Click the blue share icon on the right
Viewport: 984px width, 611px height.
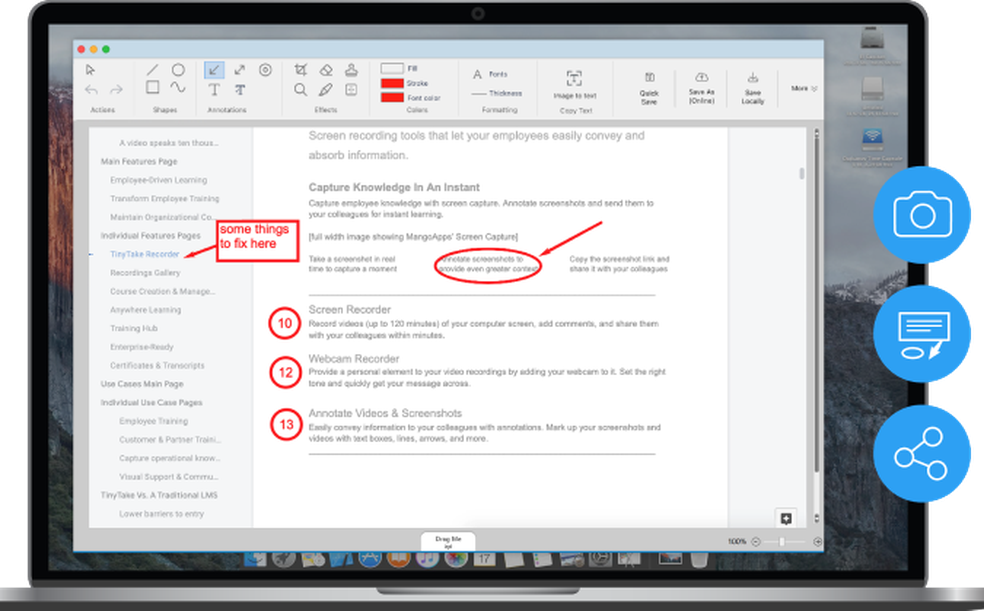point(921,453)
